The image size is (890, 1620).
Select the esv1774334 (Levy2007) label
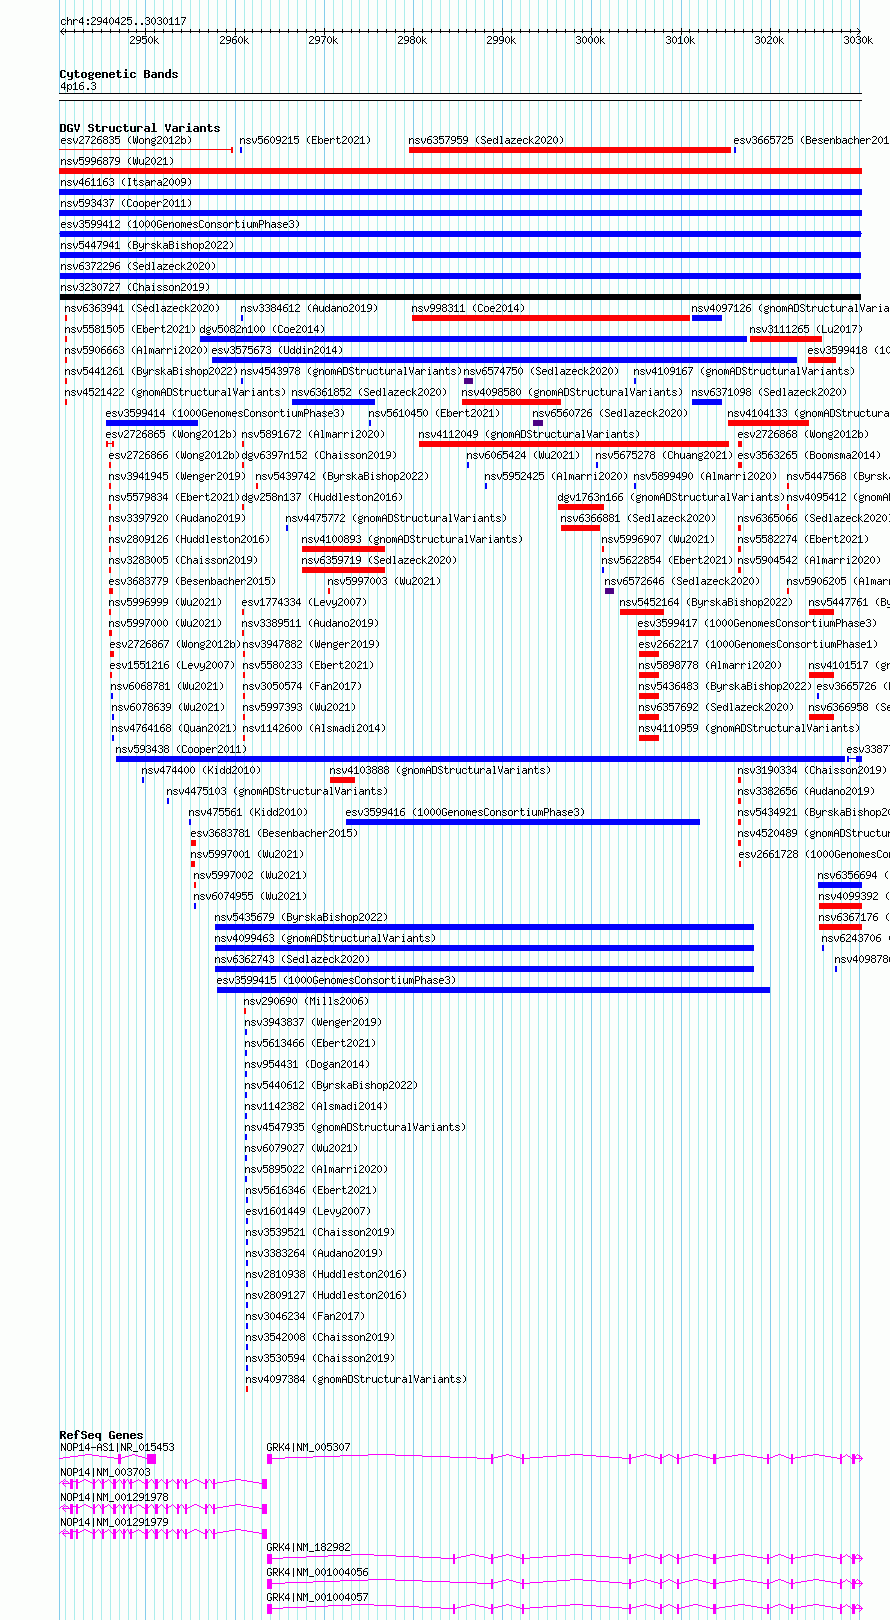pos(304,603)
